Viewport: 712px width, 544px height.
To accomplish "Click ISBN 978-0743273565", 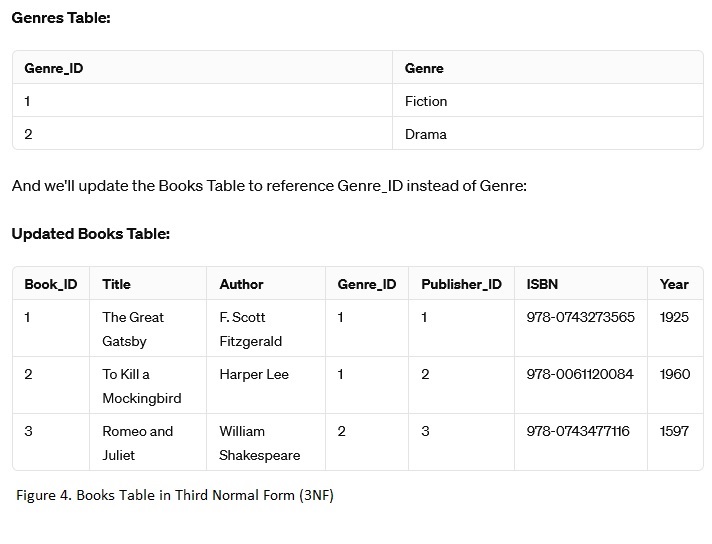I will coord(580,317).
